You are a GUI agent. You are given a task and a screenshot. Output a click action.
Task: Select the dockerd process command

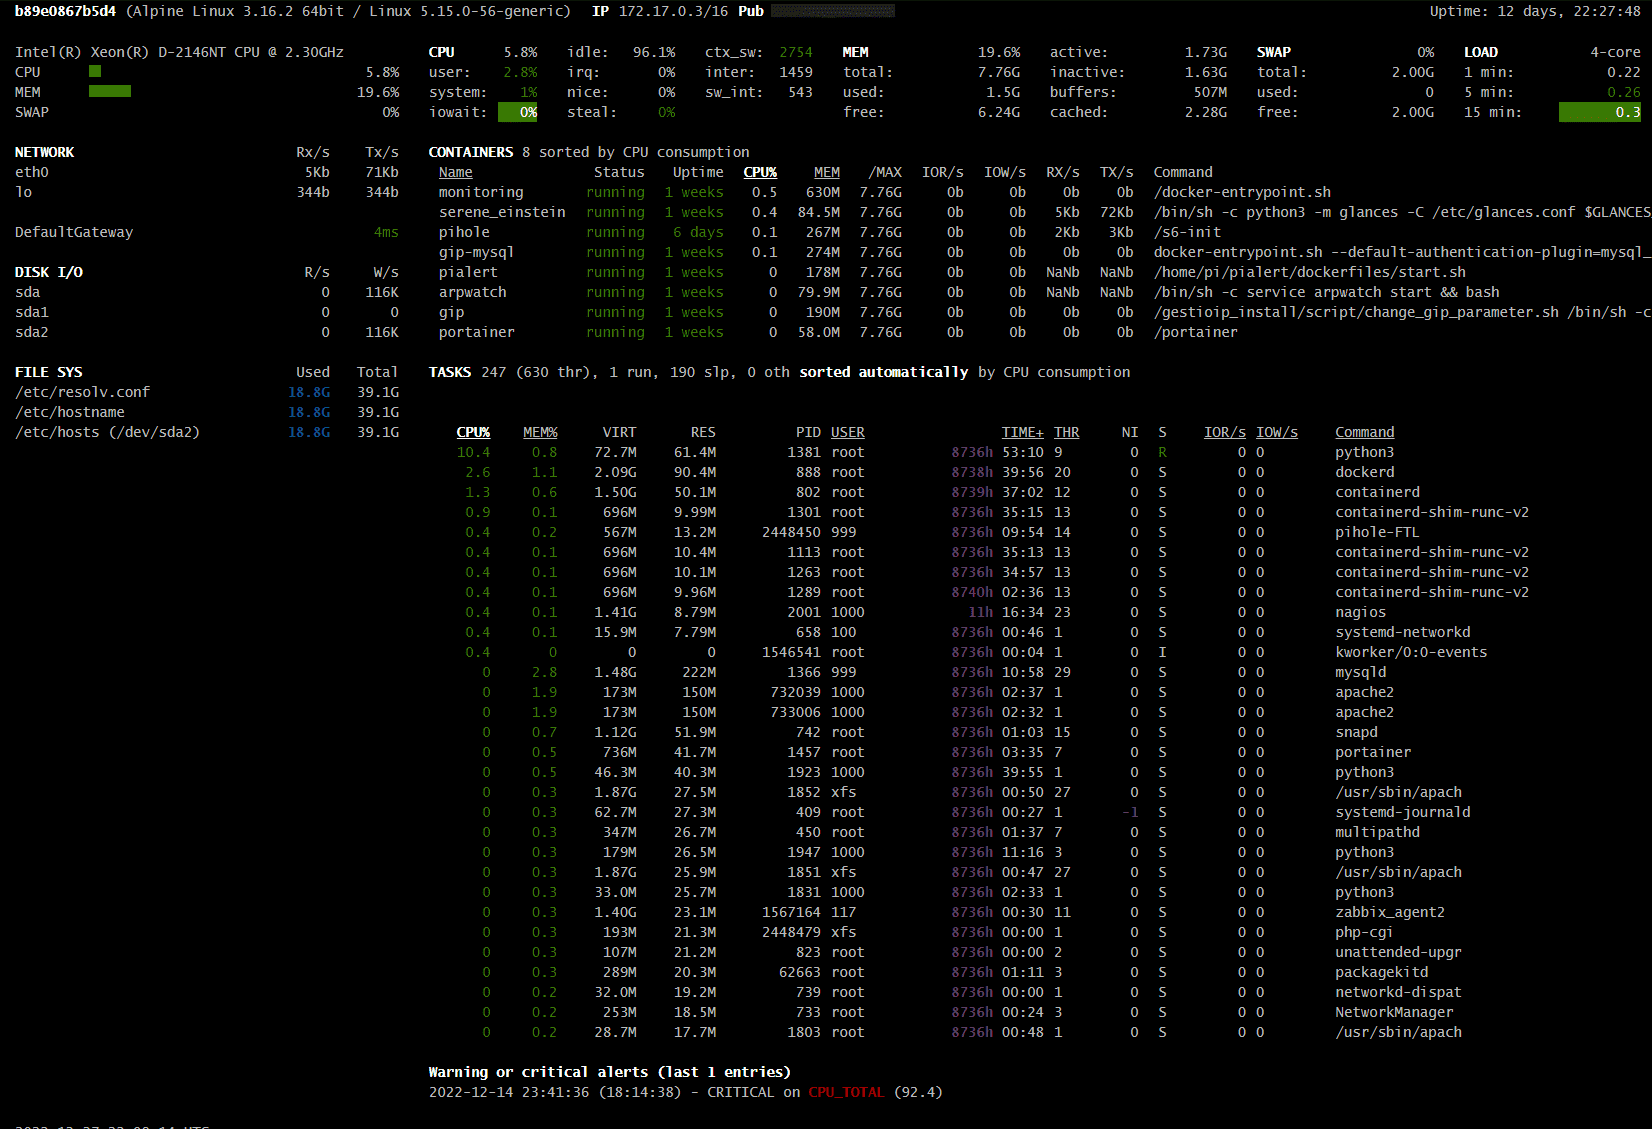(x=1364, y=472)
